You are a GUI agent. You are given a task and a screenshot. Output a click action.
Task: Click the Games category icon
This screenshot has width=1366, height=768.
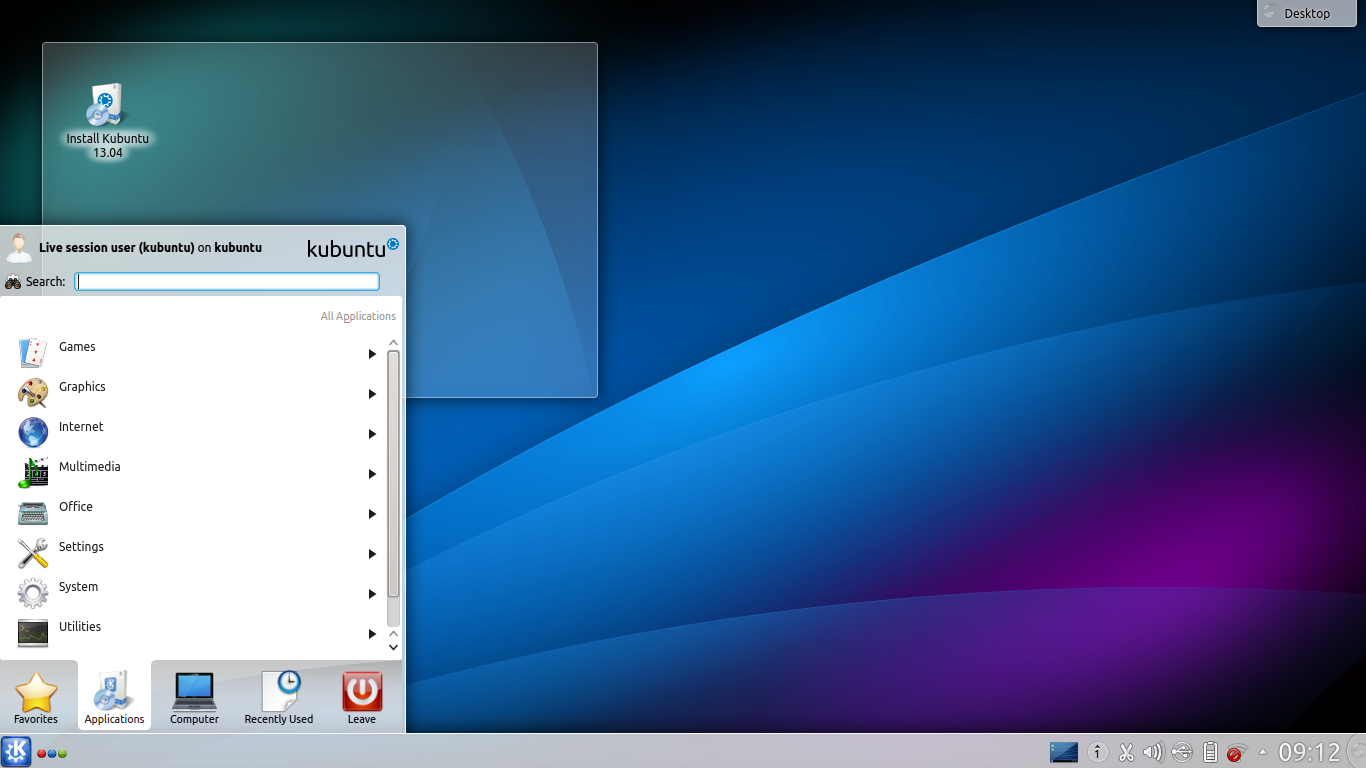(x=33, y=353)
